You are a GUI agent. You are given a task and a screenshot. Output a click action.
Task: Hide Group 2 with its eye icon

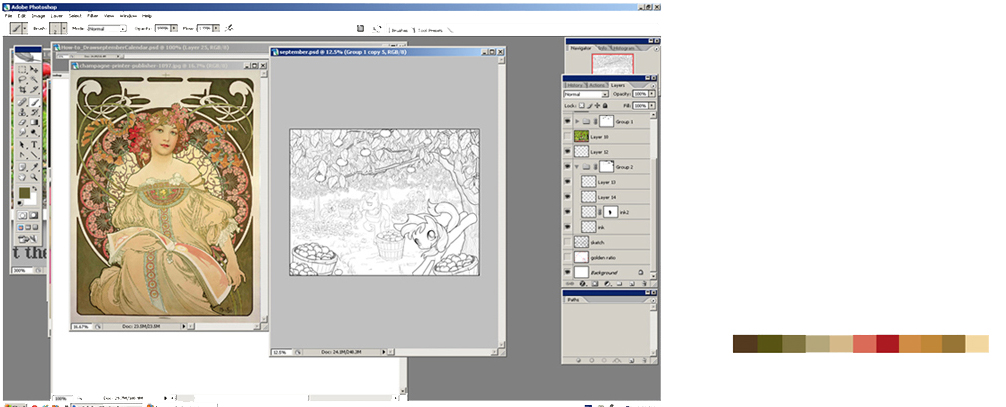click(x=568, y=166)
